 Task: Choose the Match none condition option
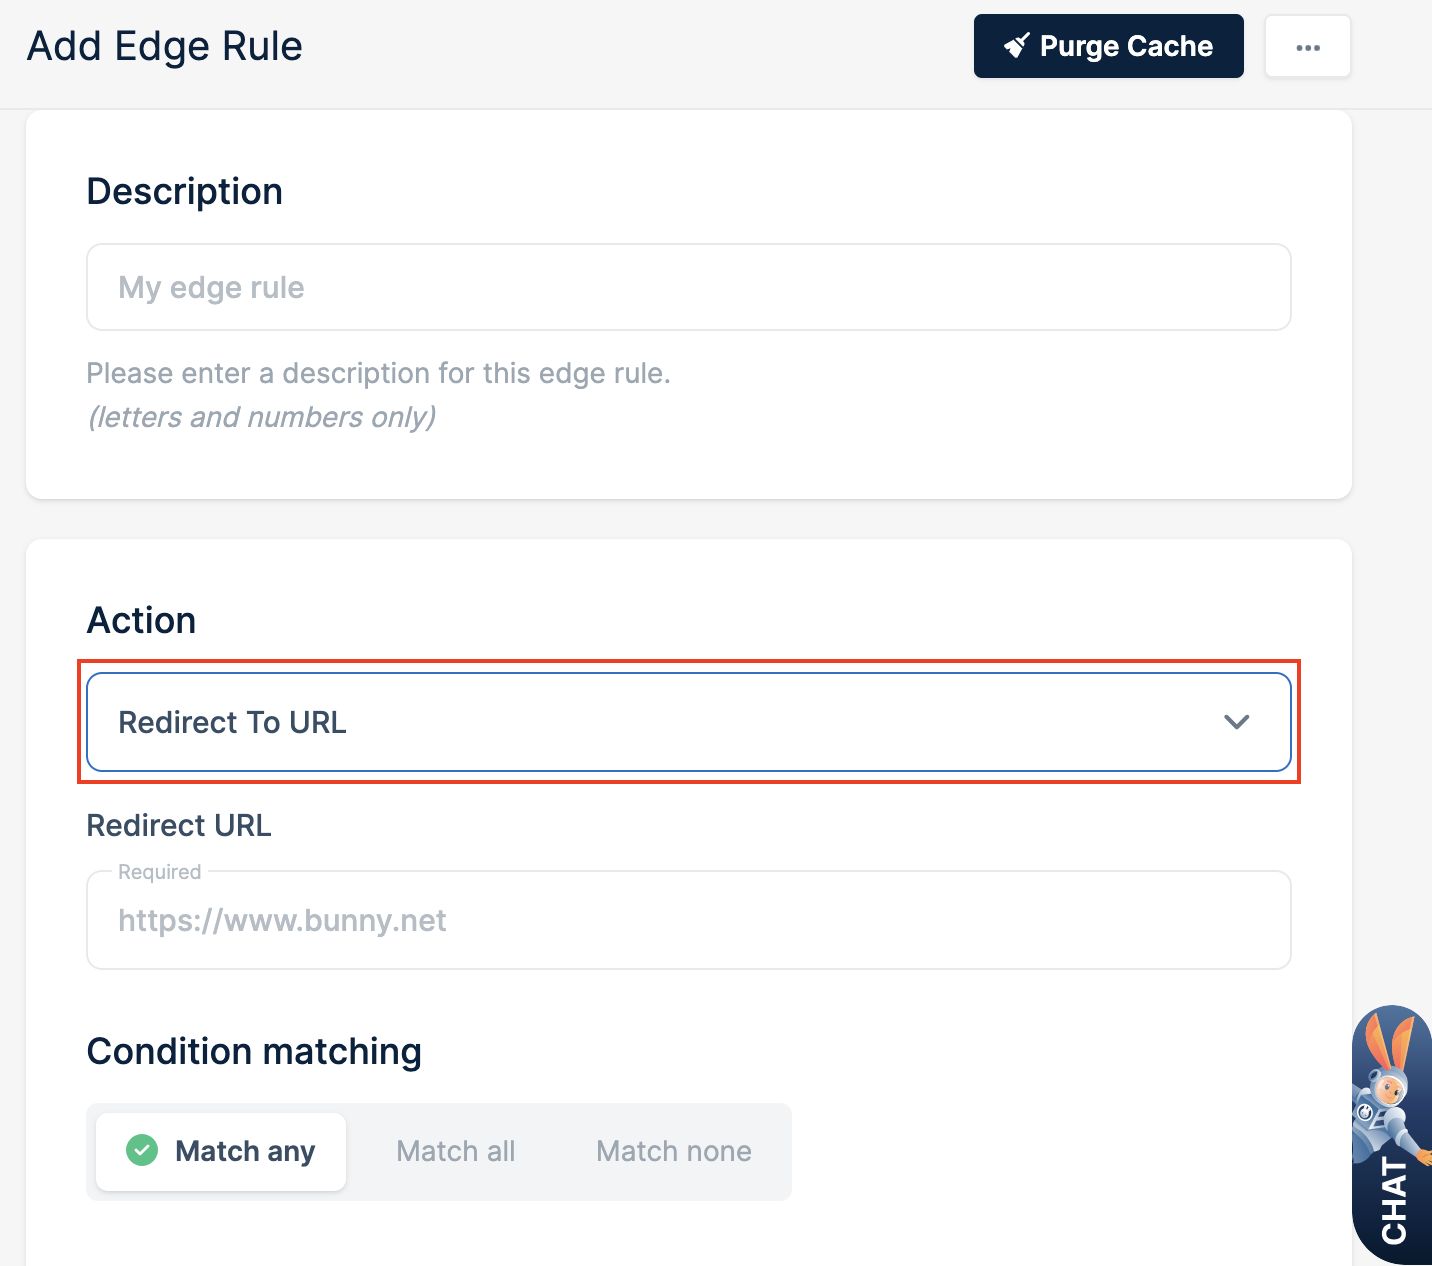click(x=674, y=1151)
